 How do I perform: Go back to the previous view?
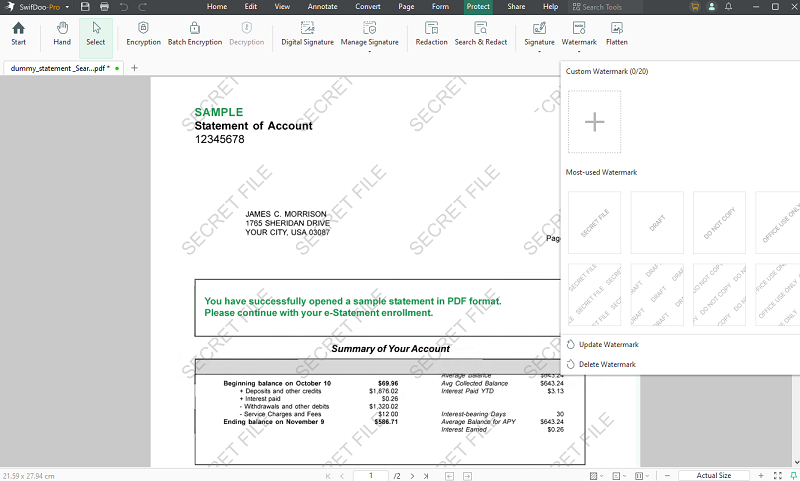pyautogui.click(x=449, y=476)
